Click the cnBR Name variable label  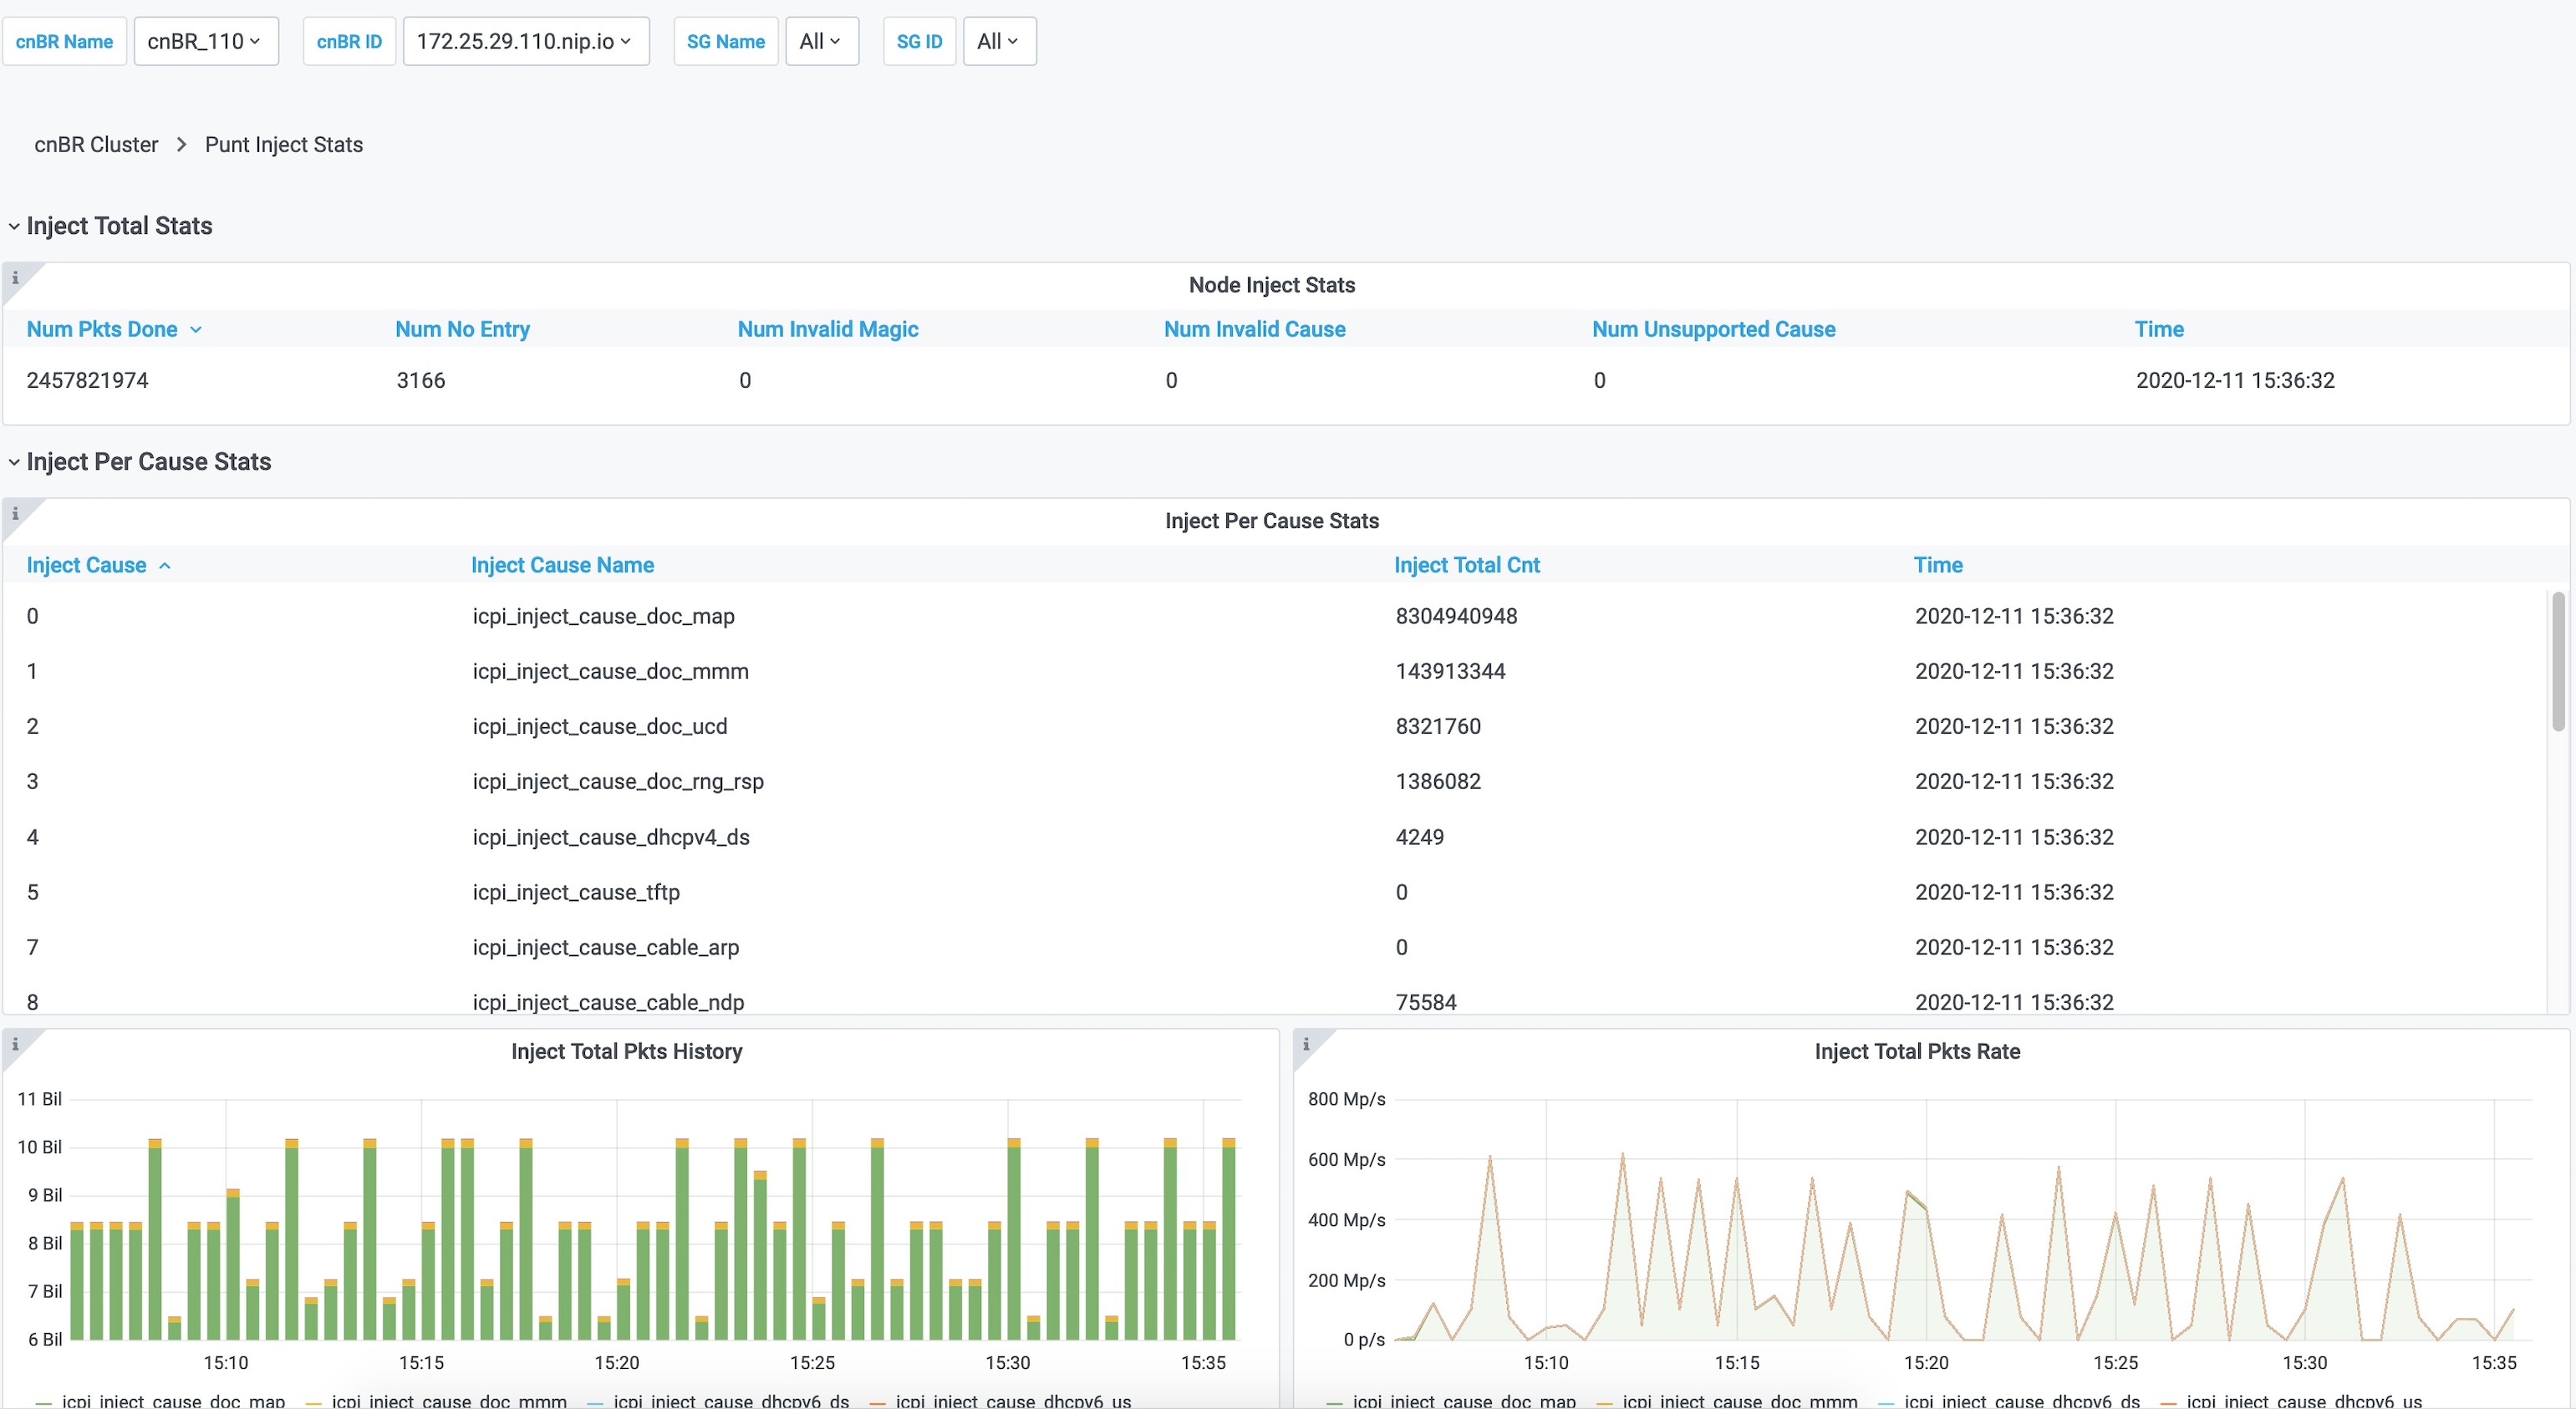[x=64, y=41]
